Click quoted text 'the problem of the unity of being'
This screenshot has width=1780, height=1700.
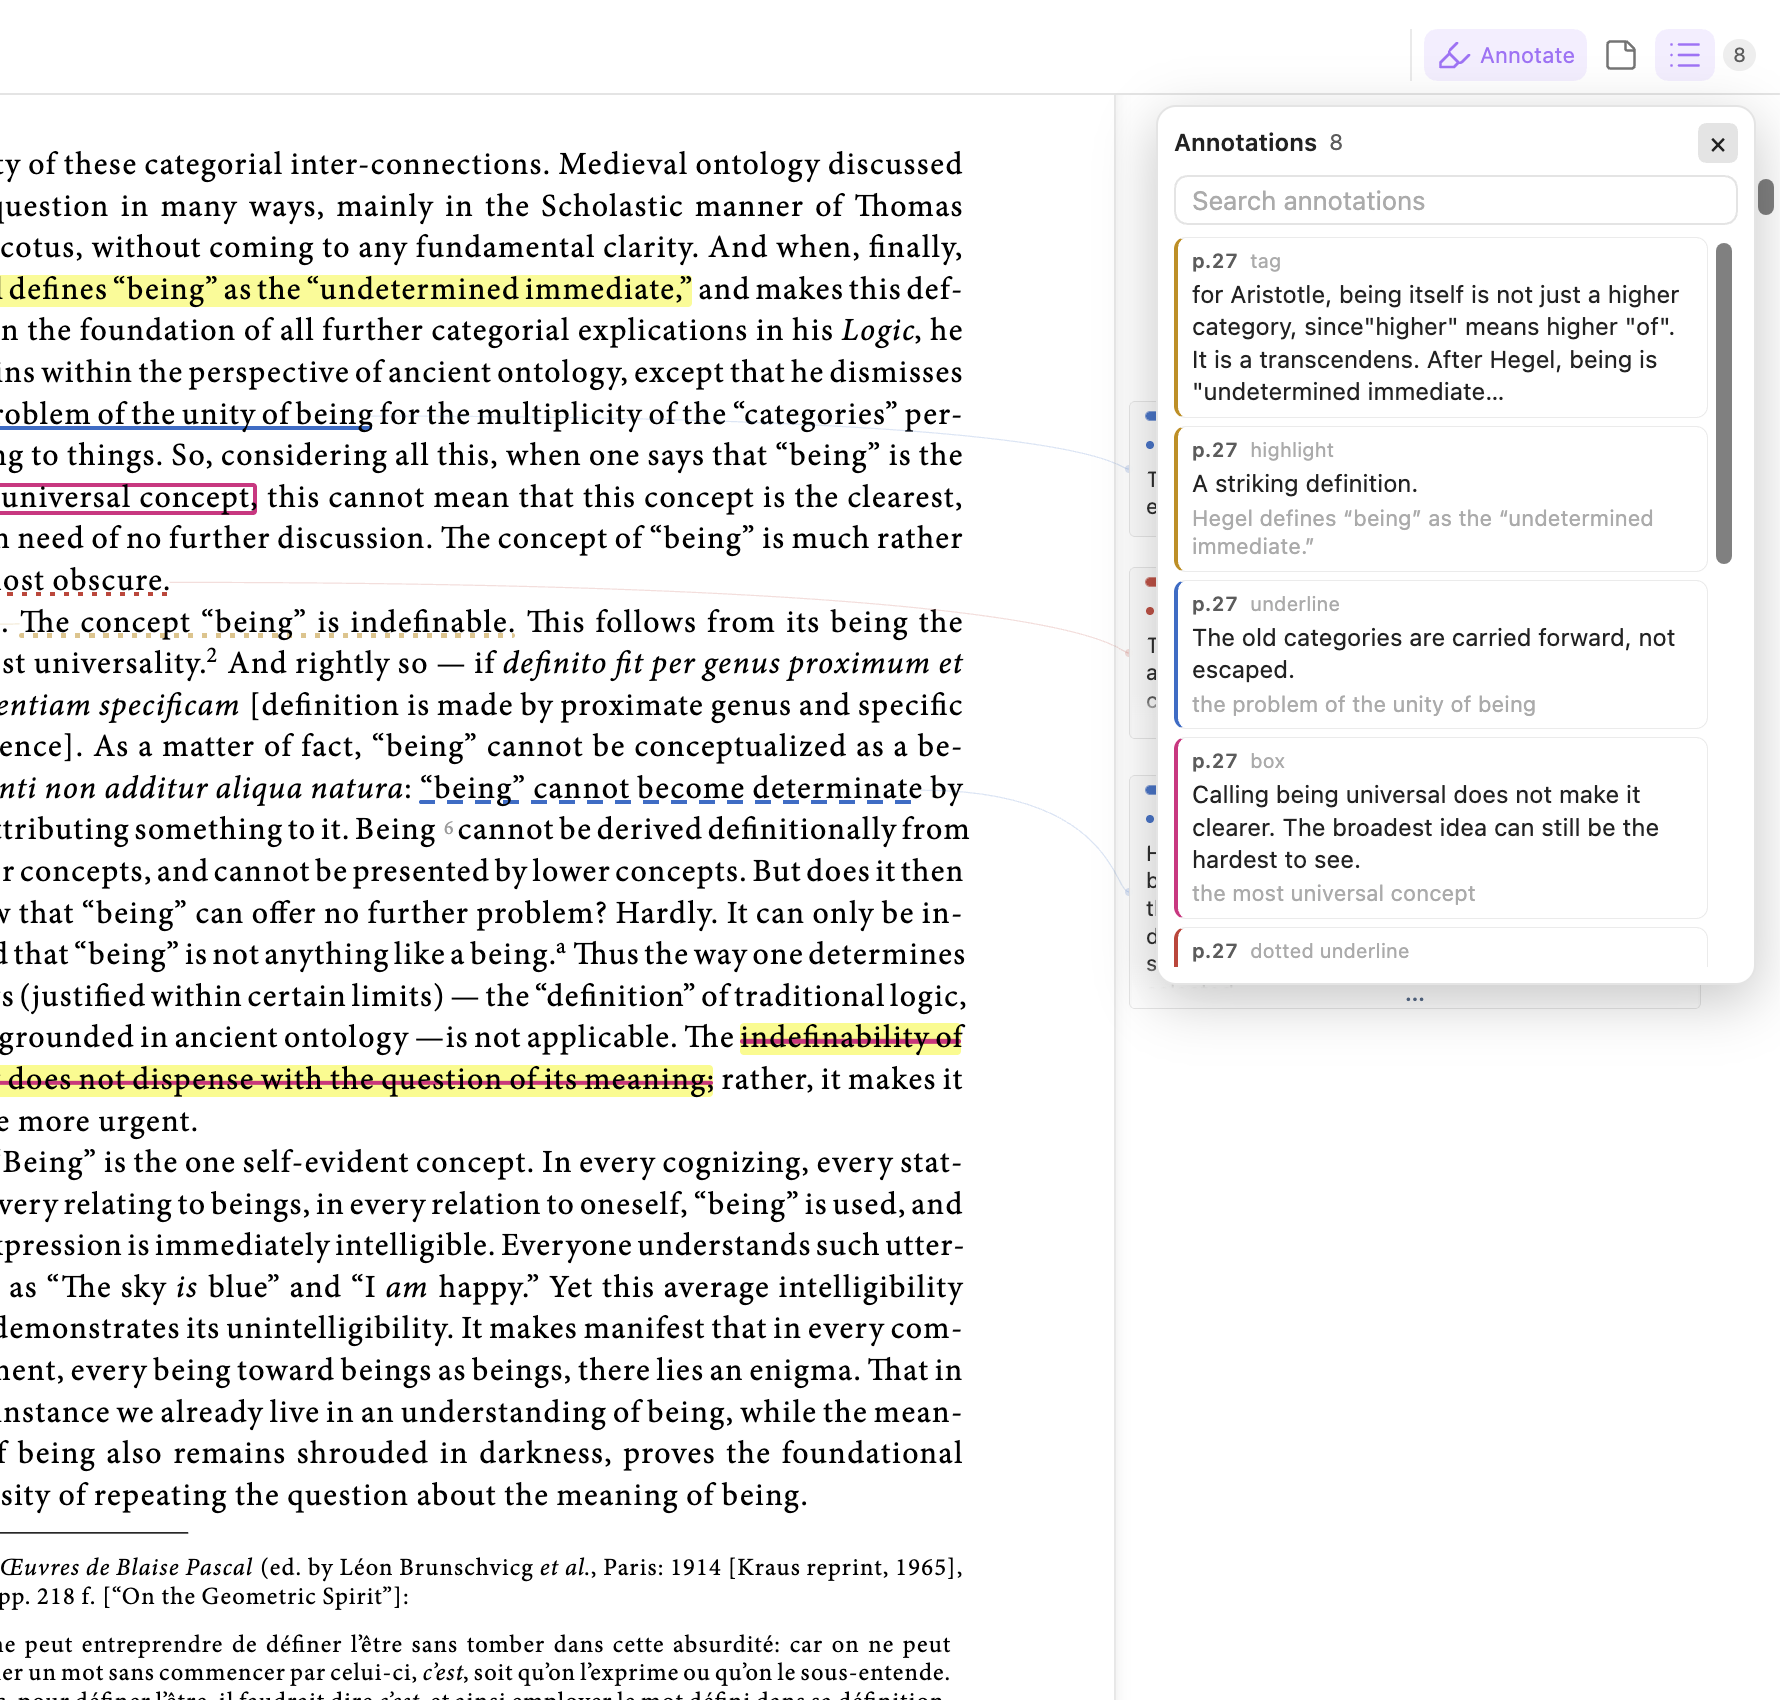click(1363, 704)
